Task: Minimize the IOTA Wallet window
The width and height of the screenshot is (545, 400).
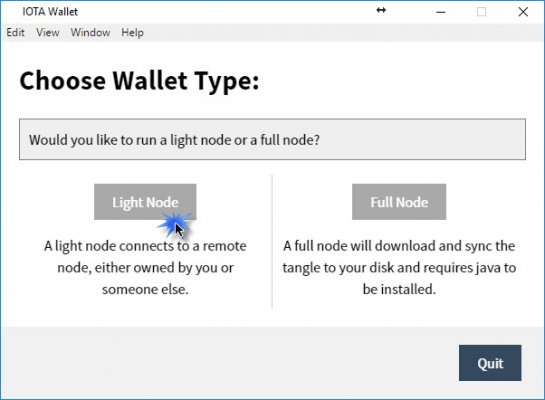Action: click(441, 12)
